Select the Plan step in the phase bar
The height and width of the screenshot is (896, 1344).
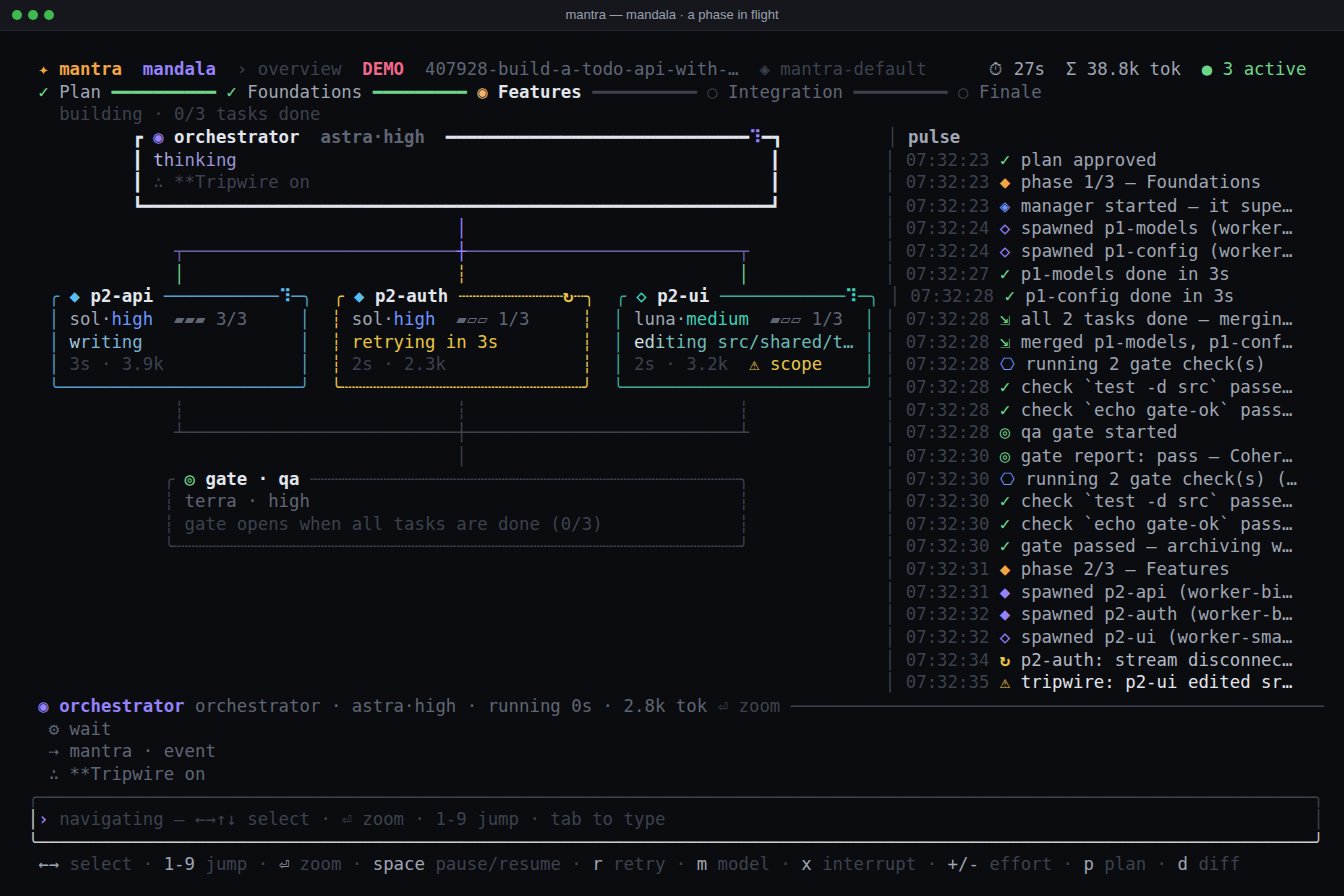(x=69, y=92)
